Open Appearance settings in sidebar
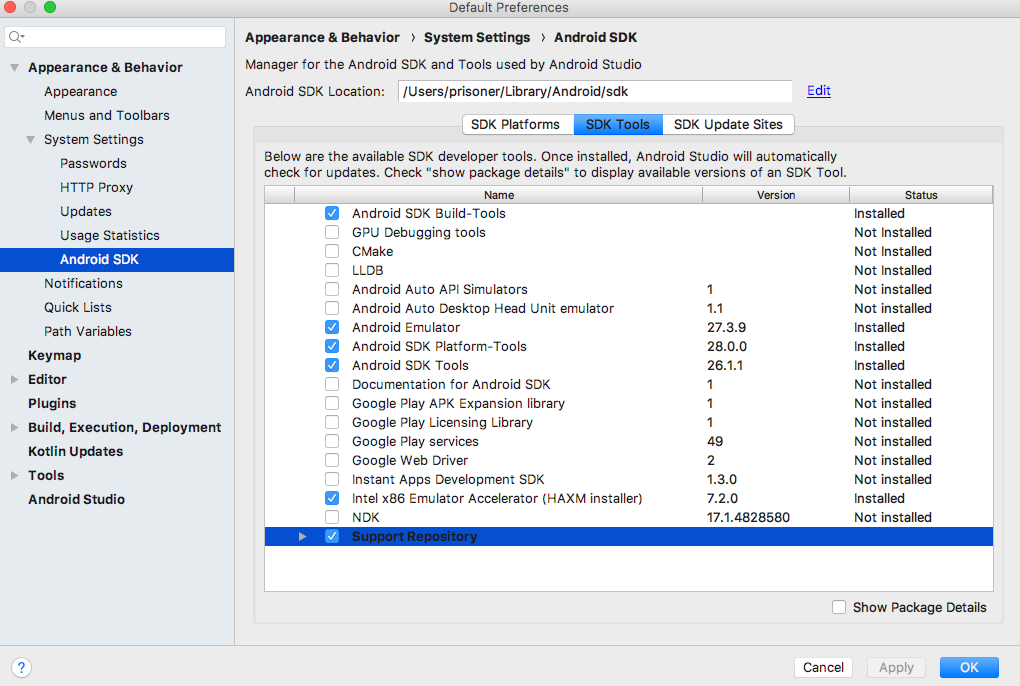Image resolution: width=1020 pixels, height=686 pixels. click(81, 91)
